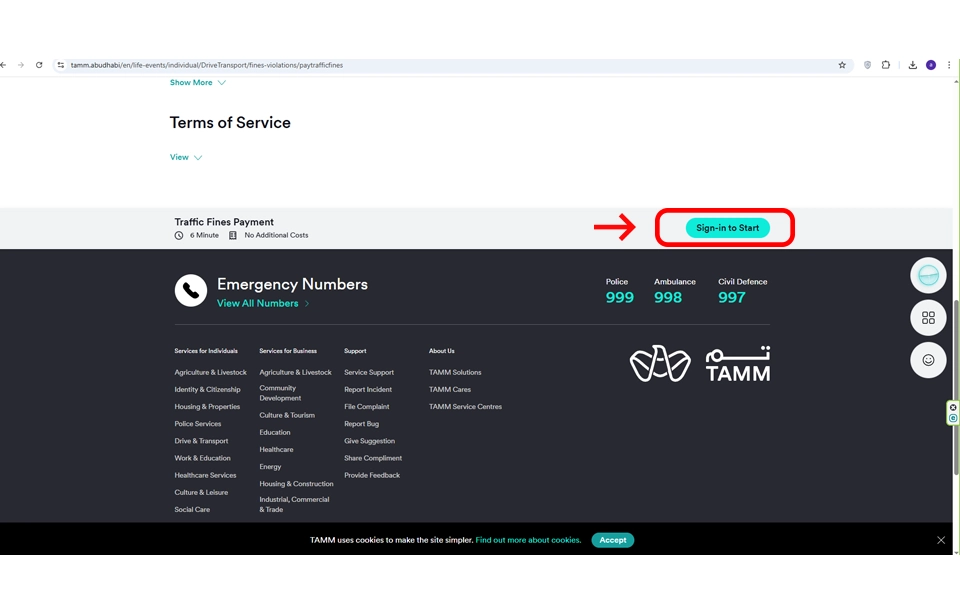The width and height of the screenshot is (960, 600).
Task: Open site information icon in address bar
Action: click(x=61, y=65)
